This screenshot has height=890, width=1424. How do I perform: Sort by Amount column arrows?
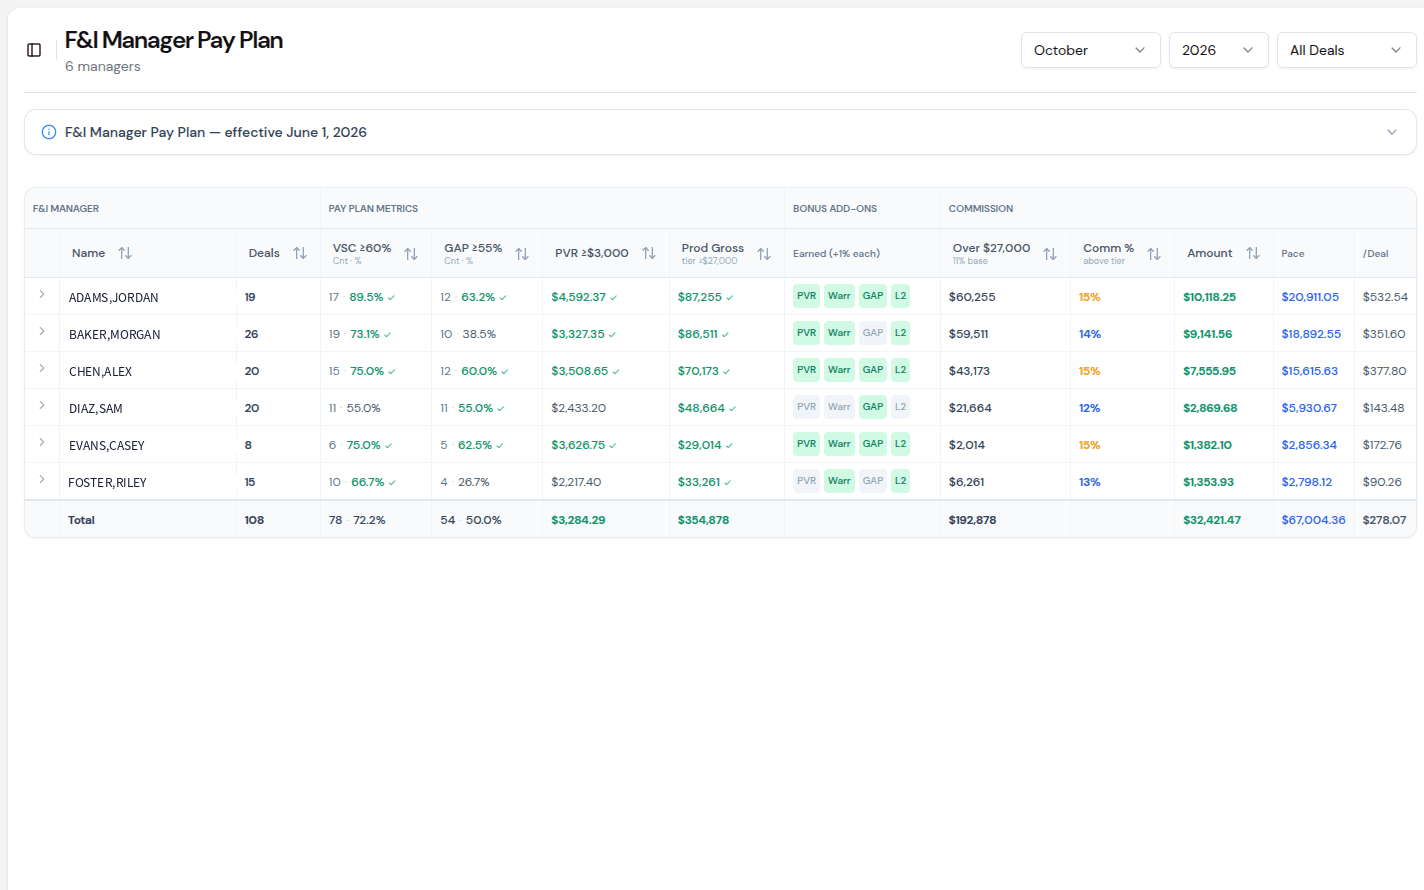pos(1253,253)
